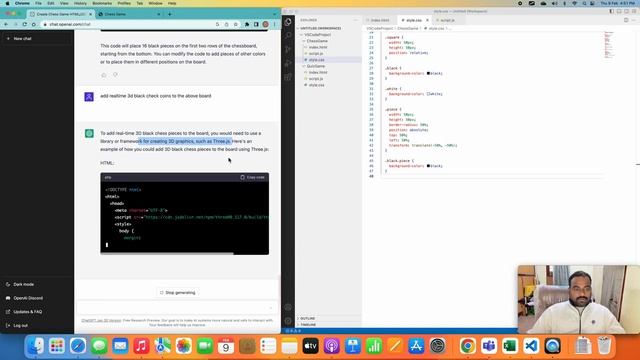
Task: Open Extensions view in VS Code activity bar
Action: pyautogui.click(x=288, y=77)
